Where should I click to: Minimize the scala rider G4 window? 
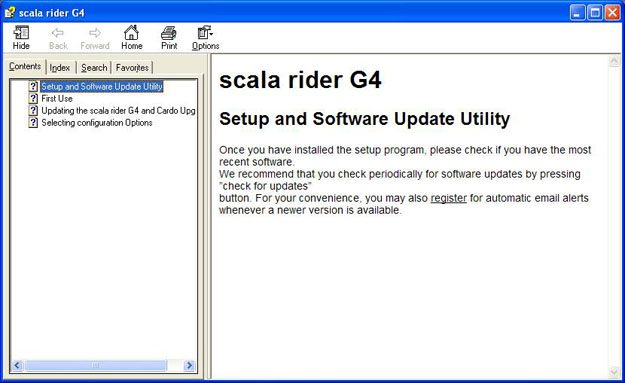click(577, 13)
